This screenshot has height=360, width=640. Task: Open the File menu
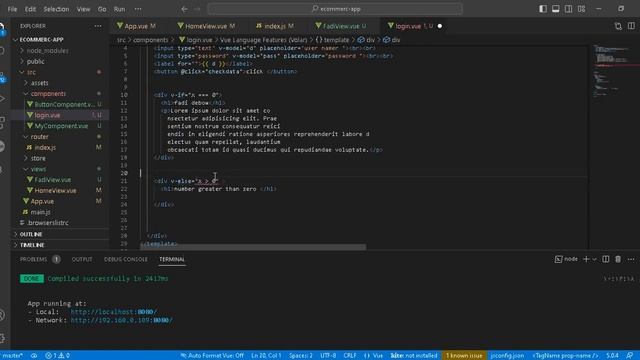[12, 9]
